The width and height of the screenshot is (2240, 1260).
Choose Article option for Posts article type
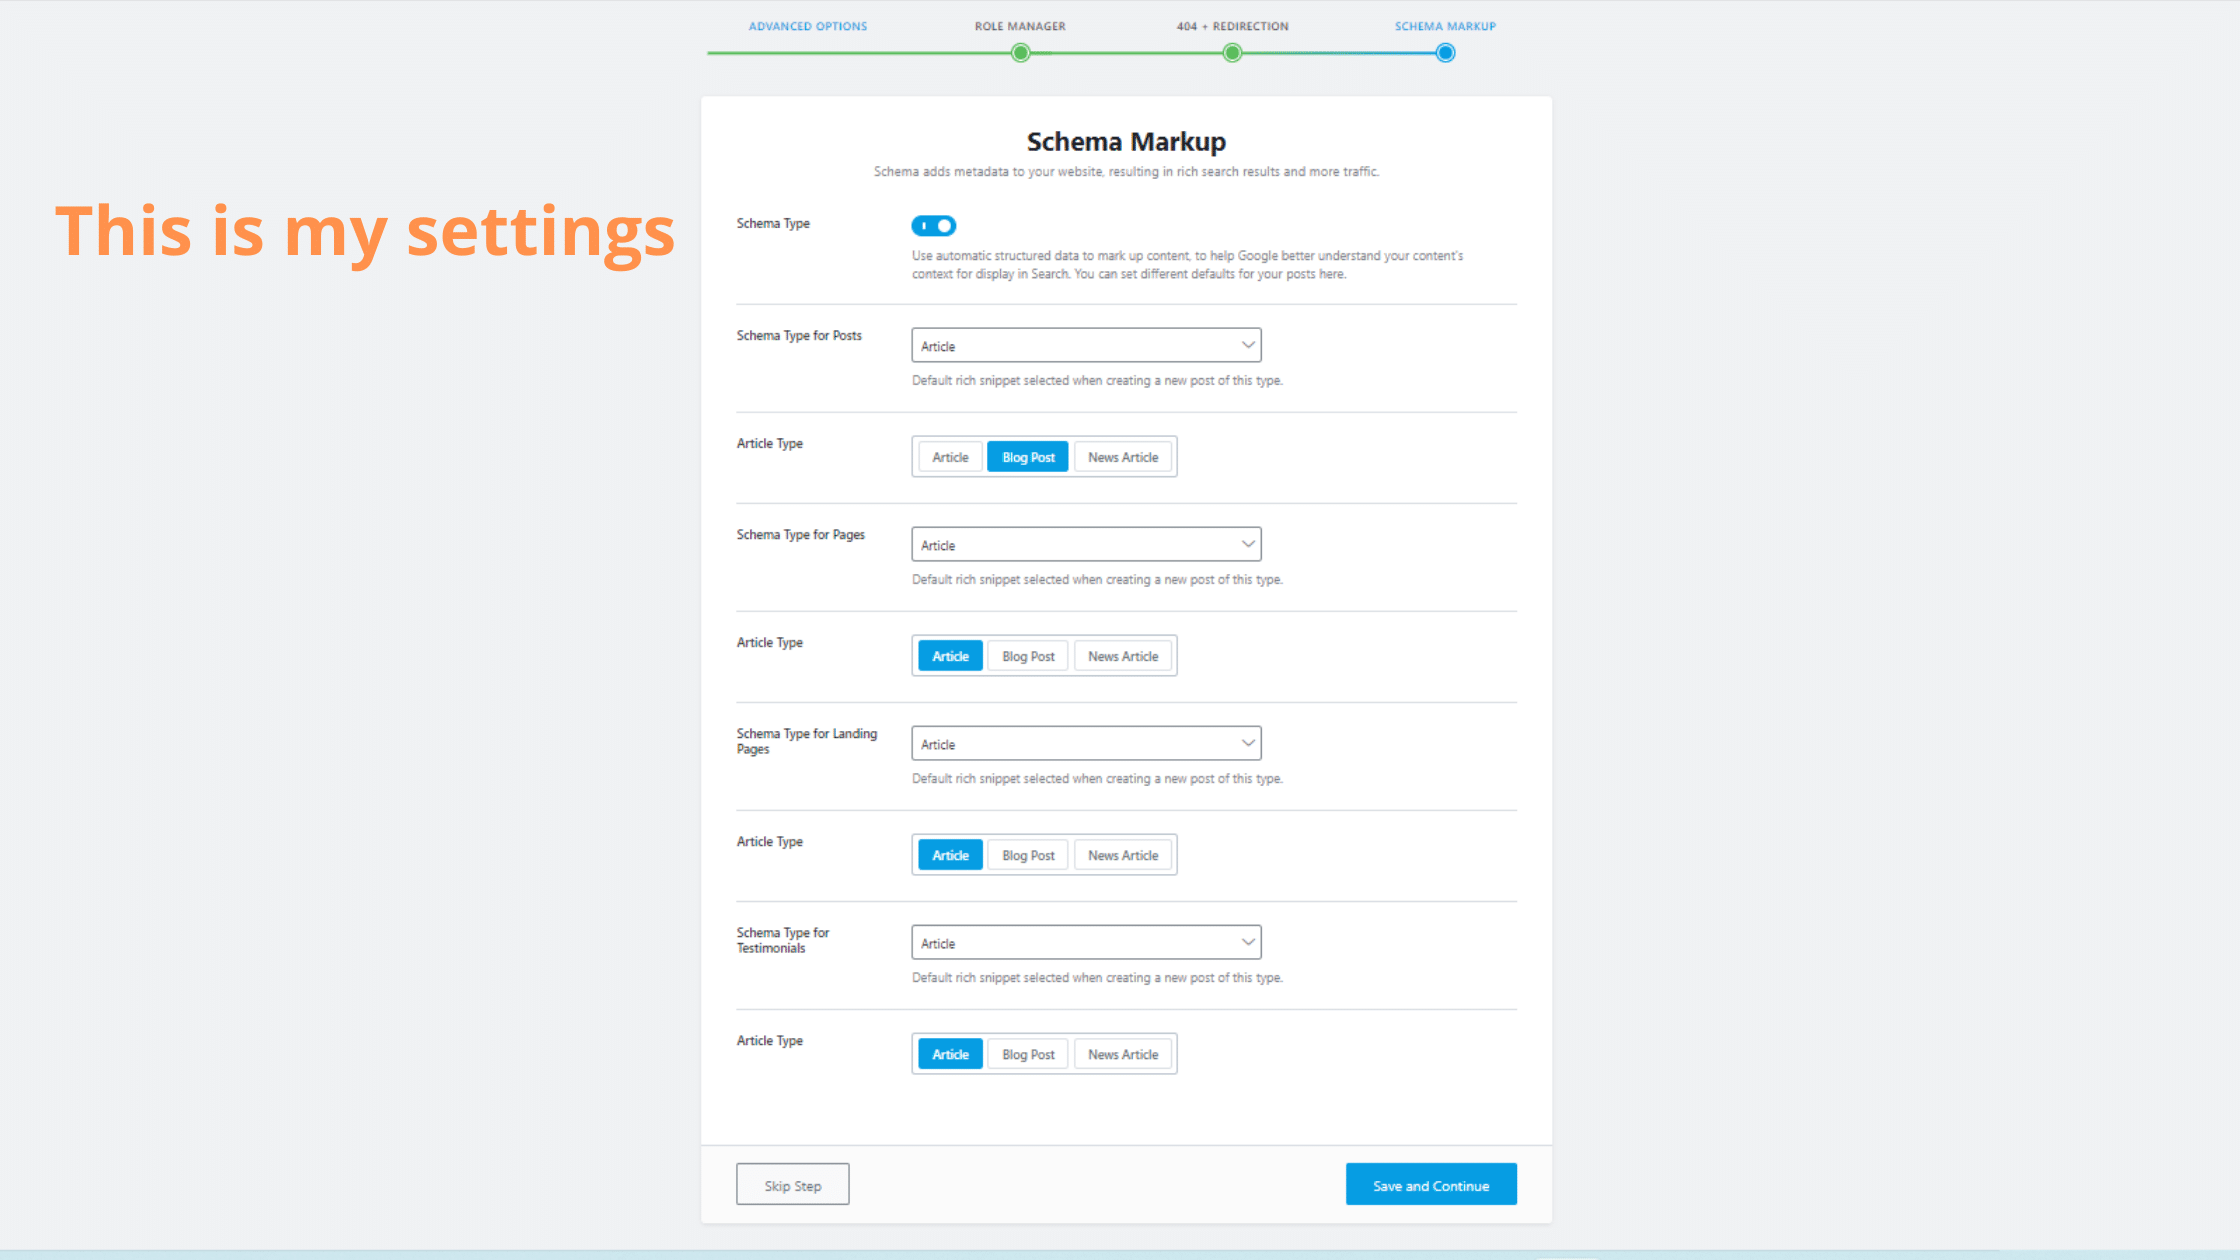[x=950, y=457]
